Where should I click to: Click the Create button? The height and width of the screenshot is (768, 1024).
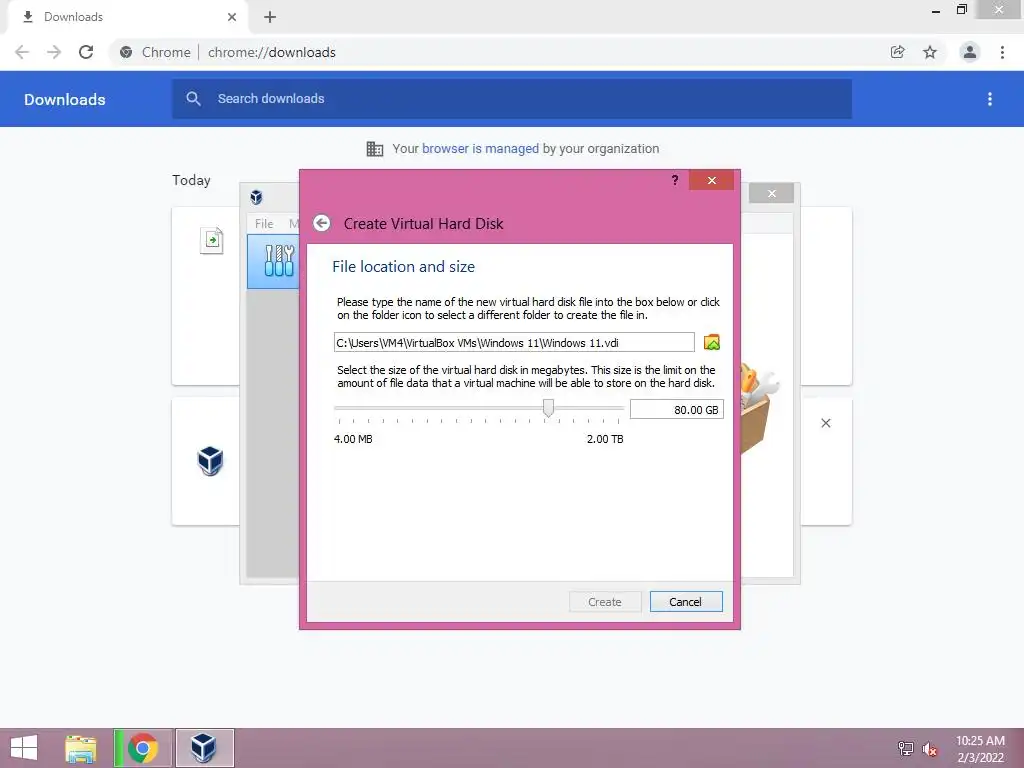(605, 601)
